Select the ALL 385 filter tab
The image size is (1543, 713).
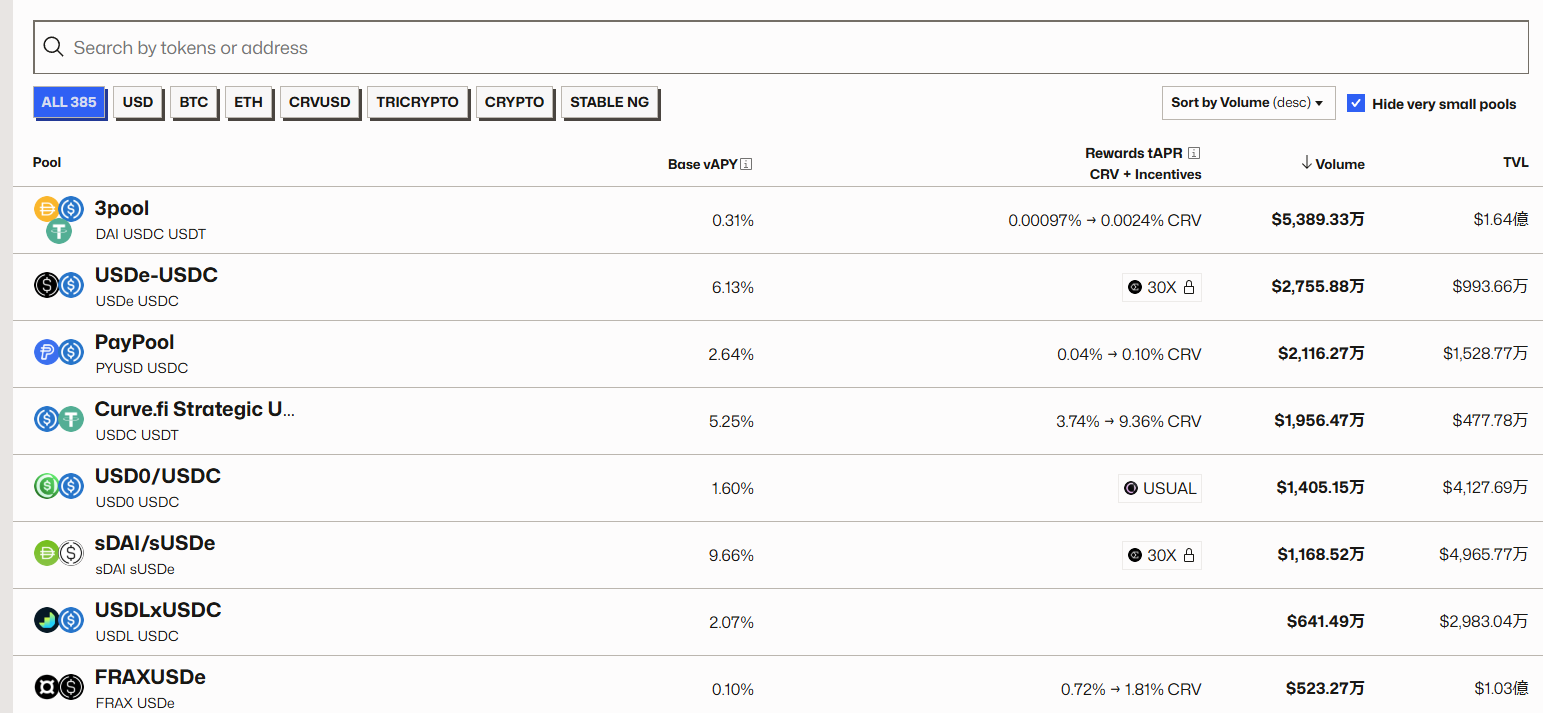coord(69,102)
